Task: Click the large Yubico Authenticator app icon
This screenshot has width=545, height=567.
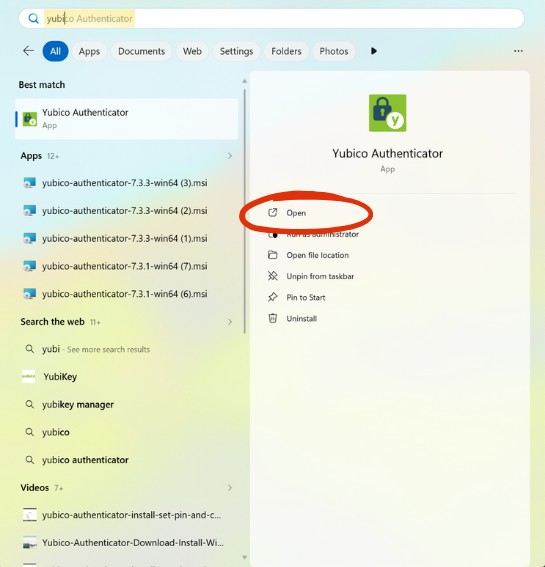Action: coord(388,113)
